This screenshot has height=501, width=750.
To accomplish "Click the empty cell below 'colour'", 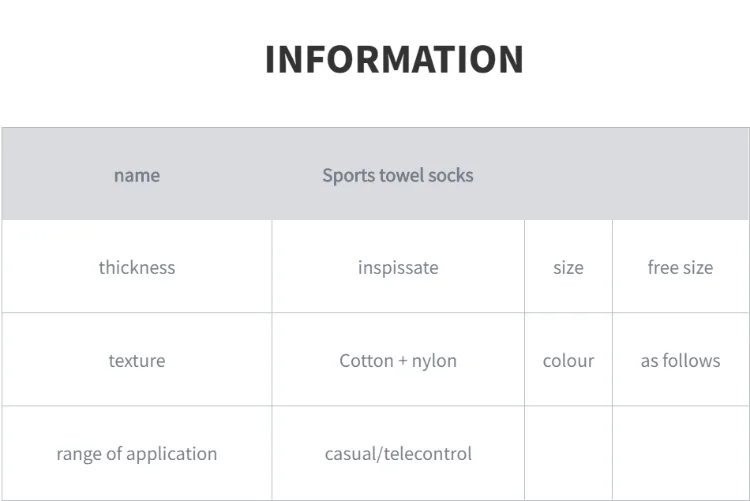I will (568, 453).
